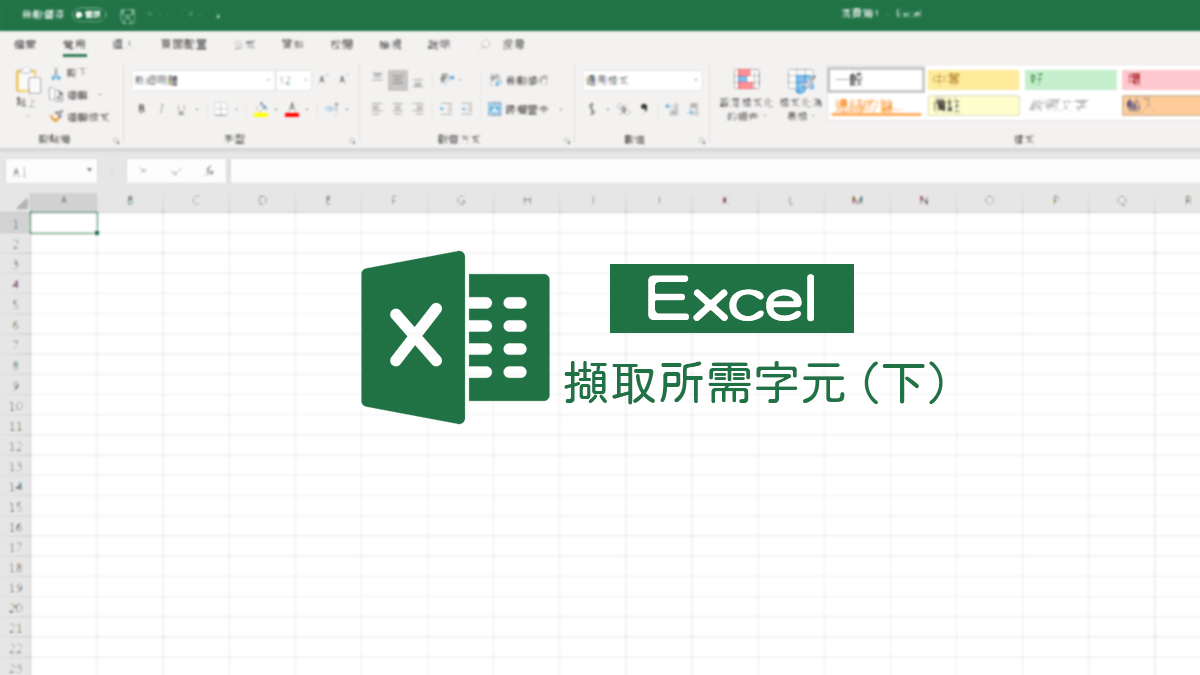Image resolution: width=1200 pixels, height=675 pixels.
Task: Apply the percentage style icon
Action: [x=622, y=108]
